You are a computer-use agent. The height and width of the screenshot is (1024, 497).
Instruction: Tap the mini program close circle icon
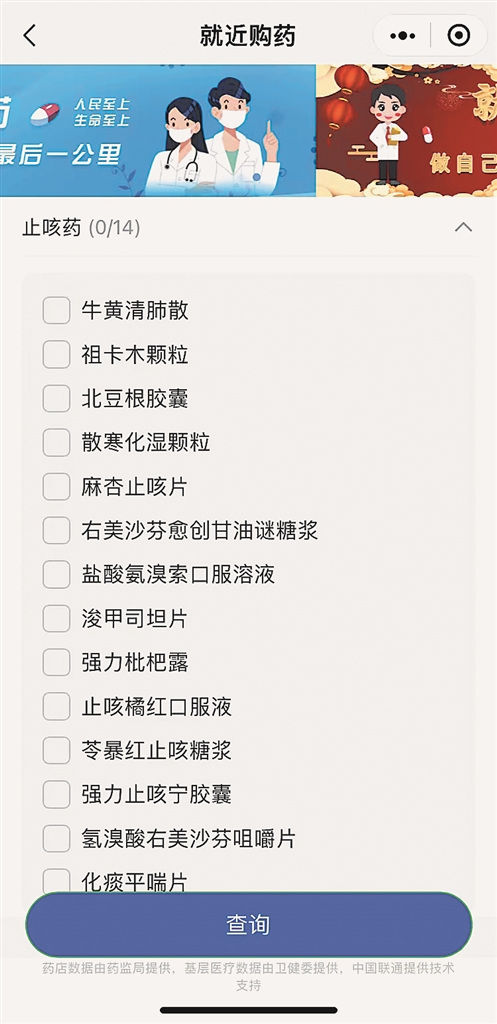tap(459, 35)
